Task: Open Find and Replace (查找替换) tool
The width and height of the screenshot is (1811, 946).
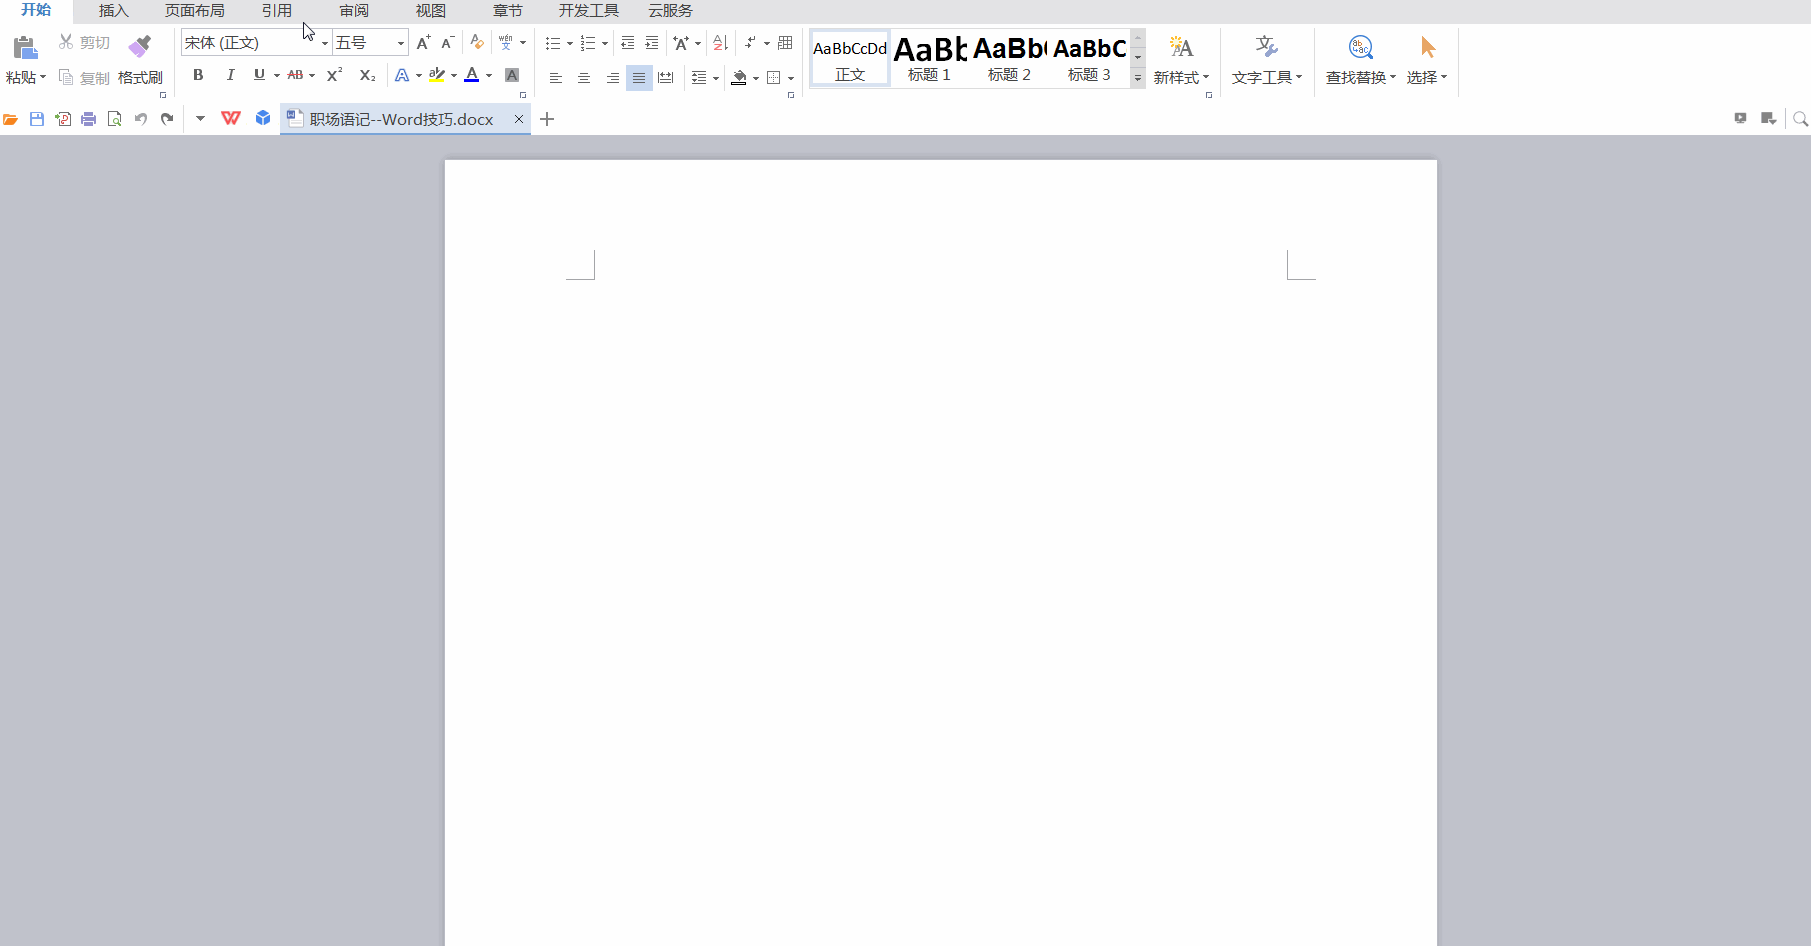Action: 1360,60
